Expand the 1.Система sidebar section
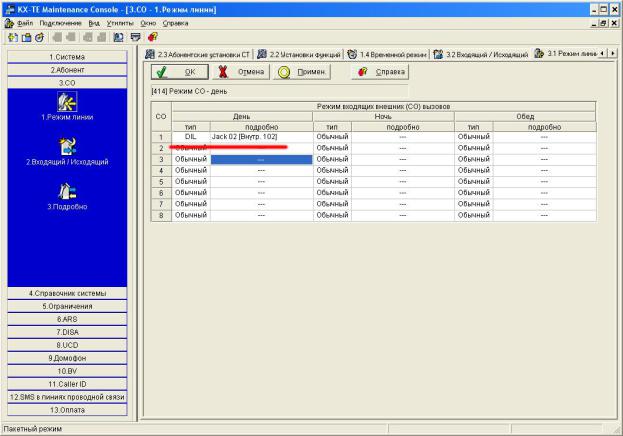 [67, 57]
